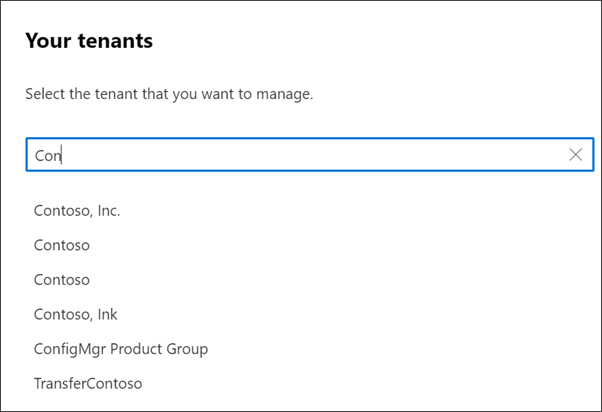Viewport: 602px width, 412px height.
Task: Switch to the ConfigMgr Product Group entry
Action: pos(121,349)
